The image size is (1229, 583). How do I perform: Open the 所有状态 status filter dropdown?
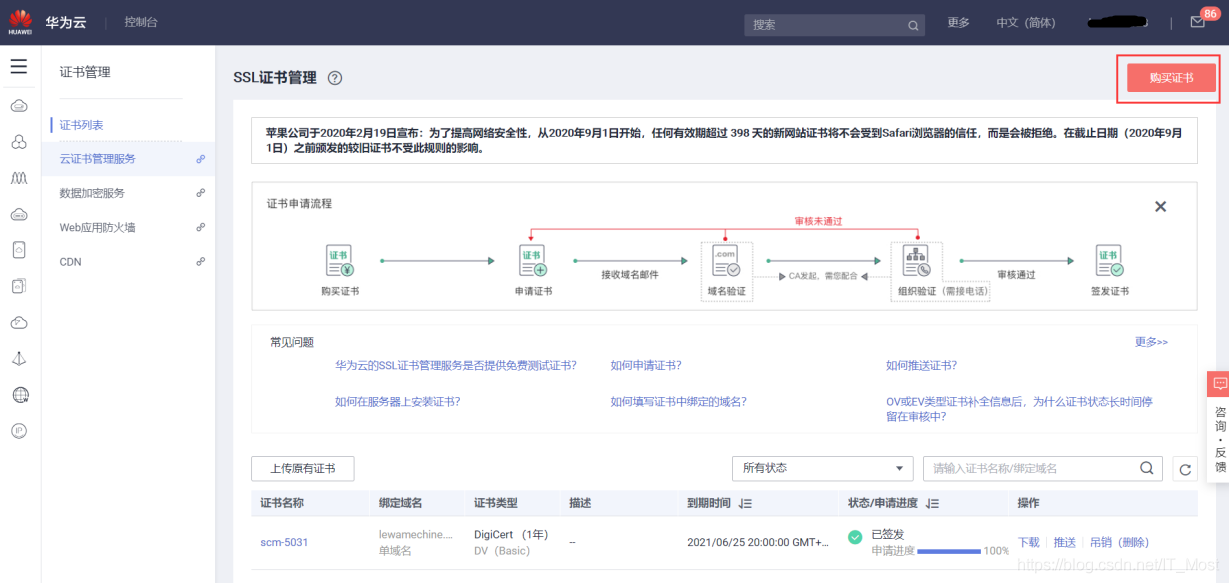click(822, 468)
